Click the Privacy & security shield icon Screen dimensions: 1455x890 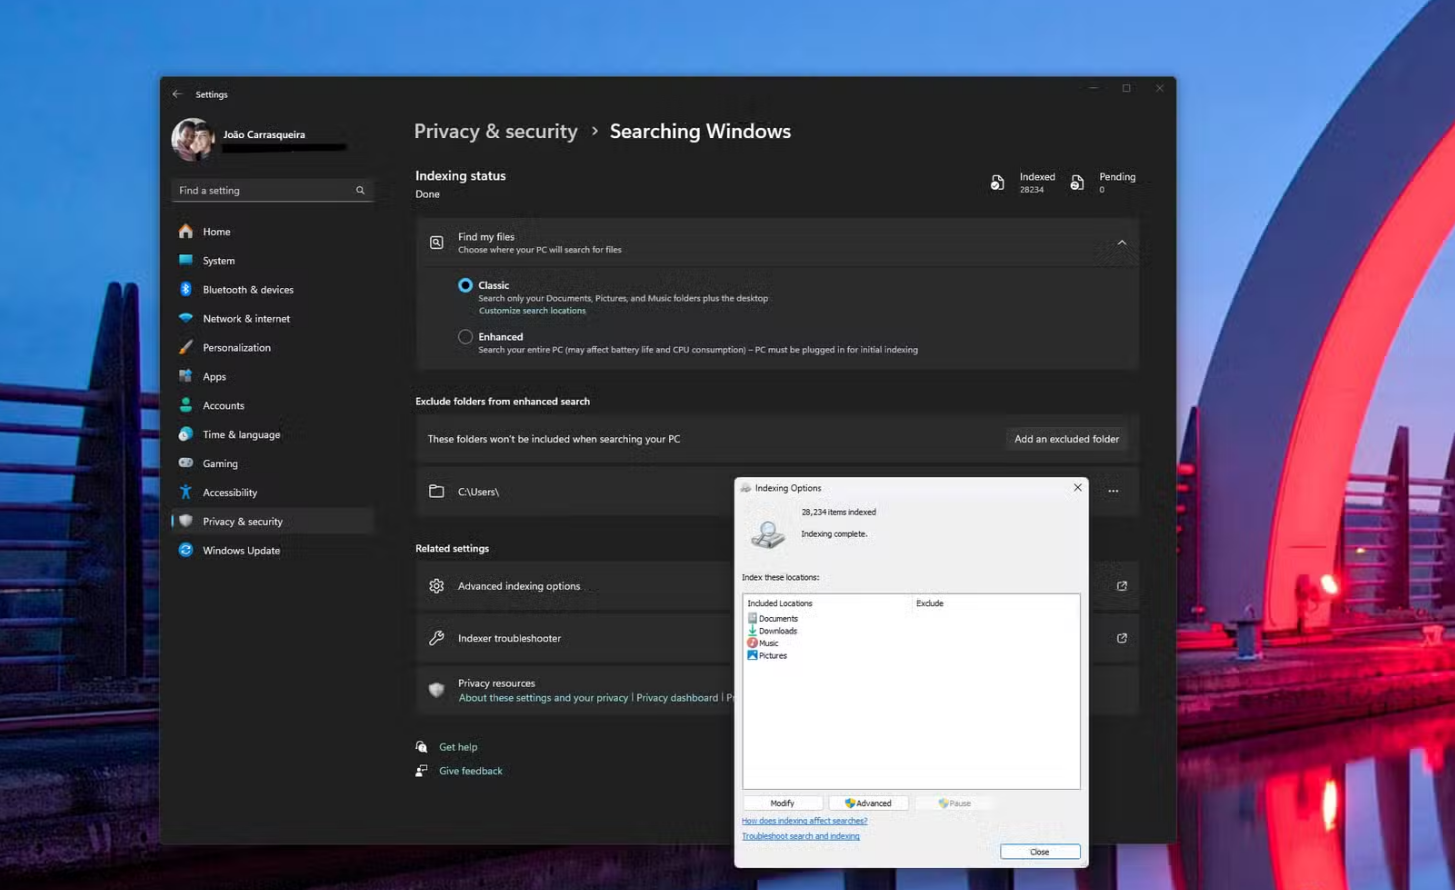click(186, 521)
